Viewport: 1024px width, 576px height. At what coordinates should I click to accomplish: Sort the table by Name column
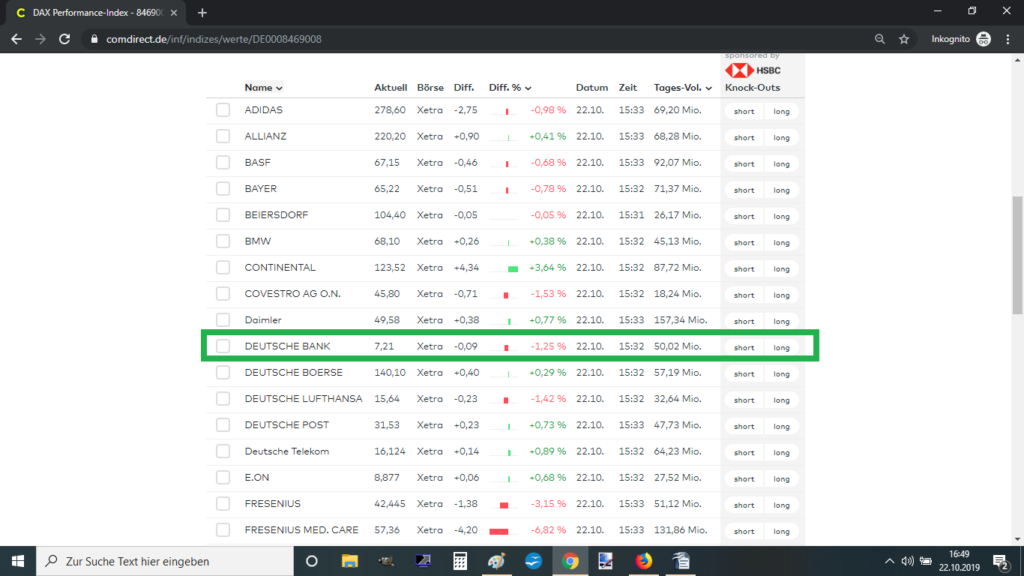(x=263, y=88)
